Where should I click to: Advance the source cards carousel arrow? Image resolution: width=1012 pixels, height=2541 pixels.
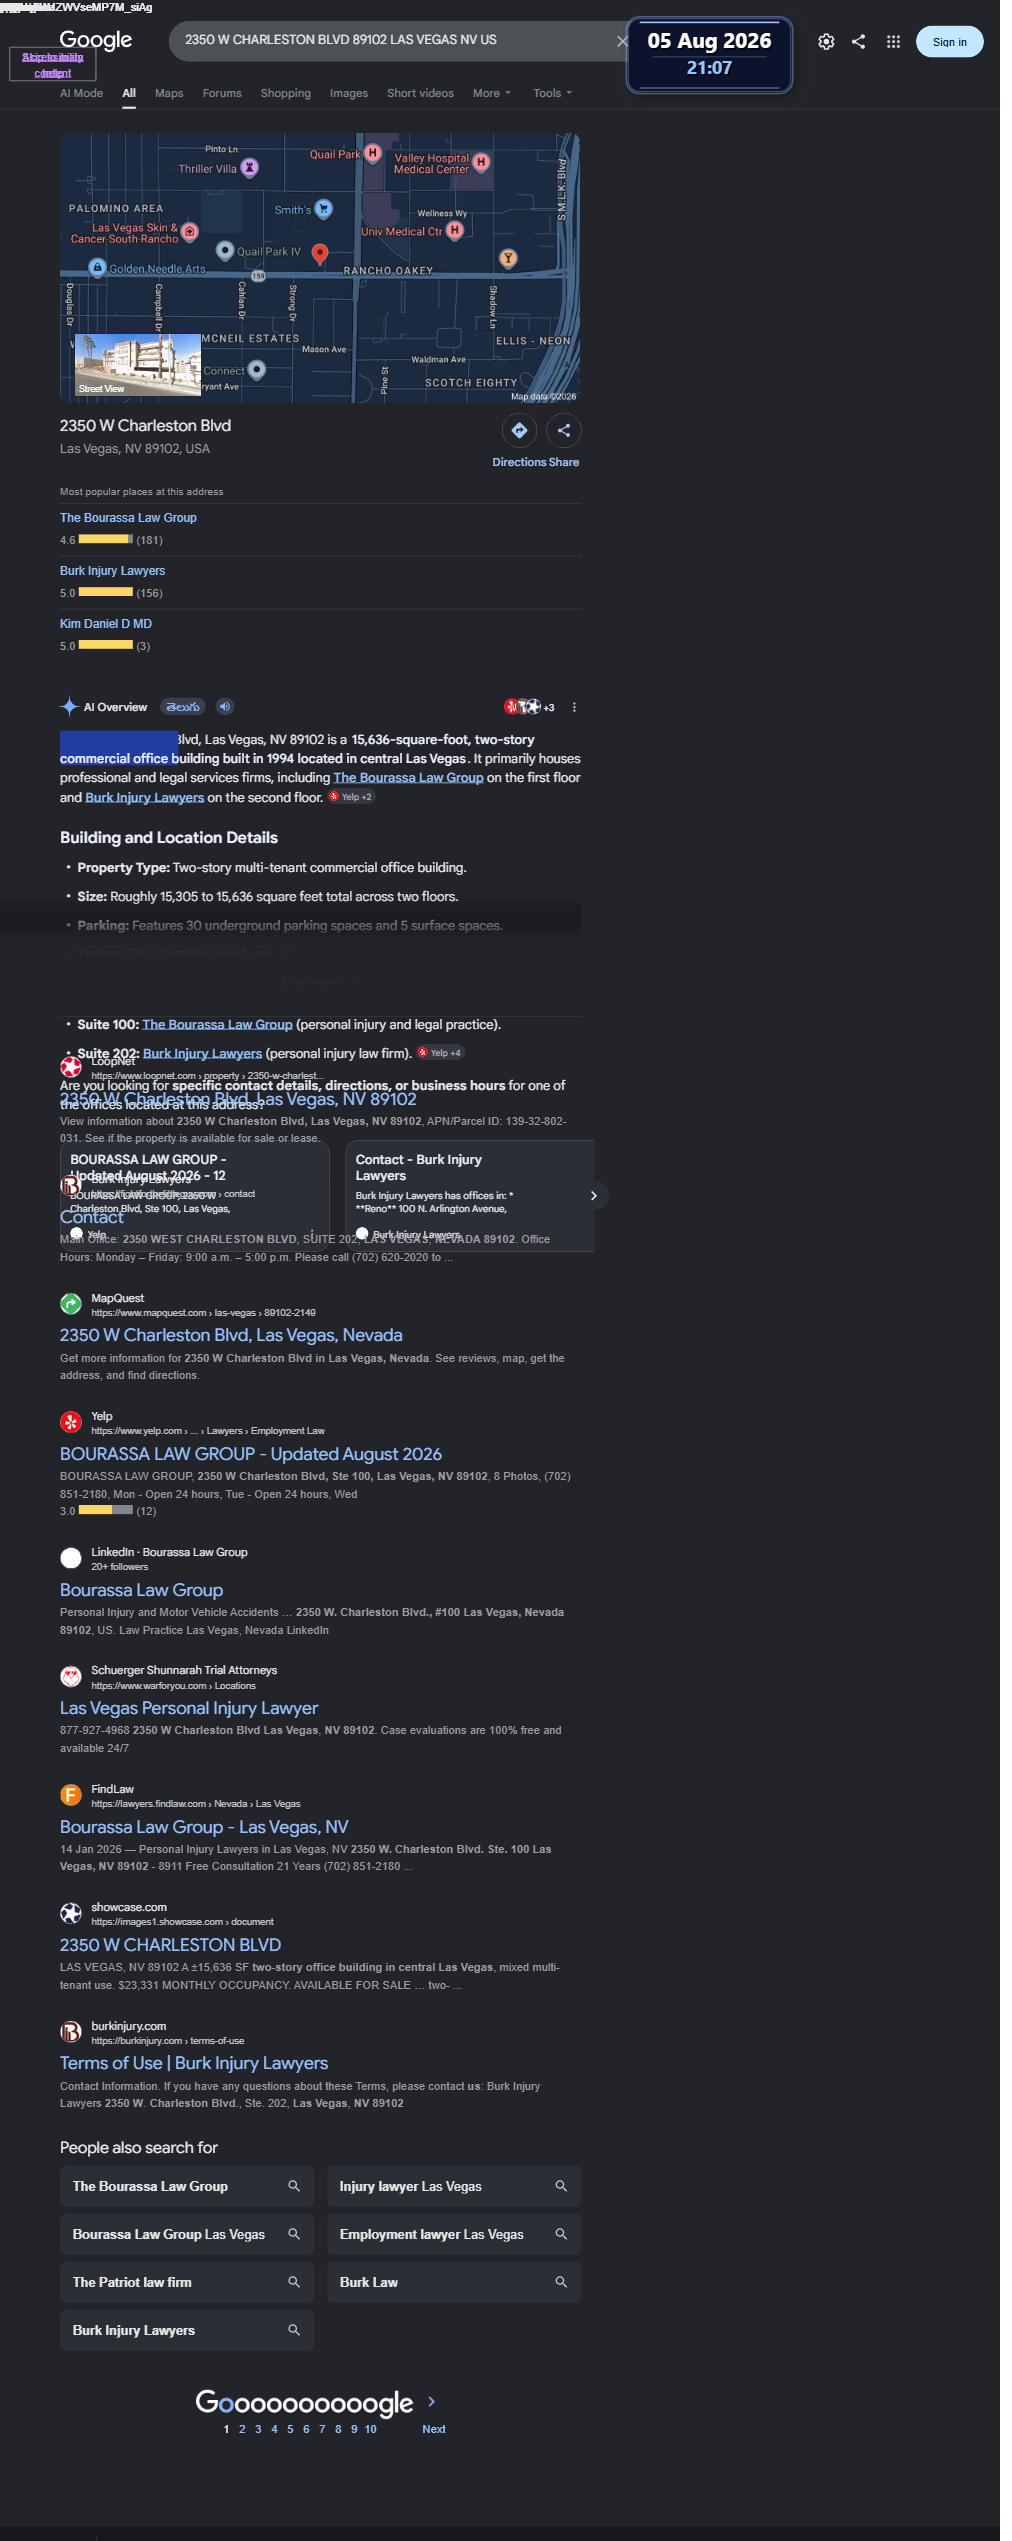593,1196
